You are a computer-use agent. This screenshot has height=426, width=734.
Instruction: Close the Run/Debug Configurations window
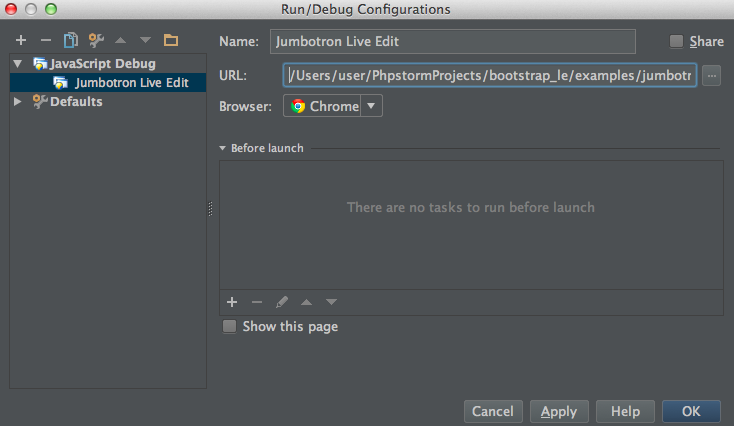(11, 9)
